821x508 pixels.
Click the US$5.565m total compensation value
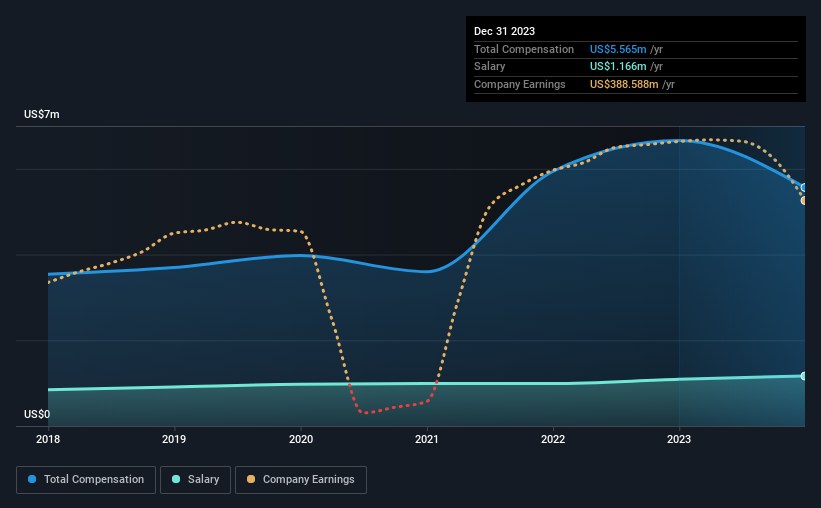pyautogui.click(x=618, y=49)
